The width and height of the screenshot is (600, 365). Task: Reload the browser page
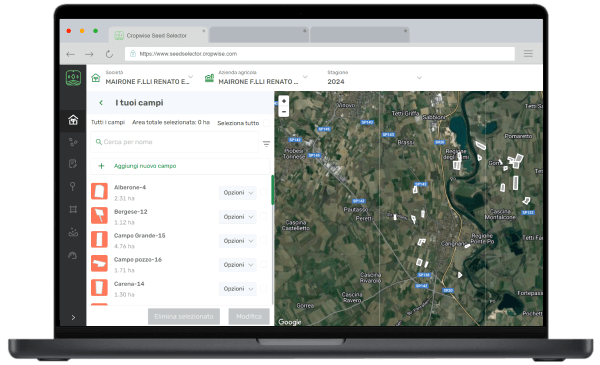point(109,54)
